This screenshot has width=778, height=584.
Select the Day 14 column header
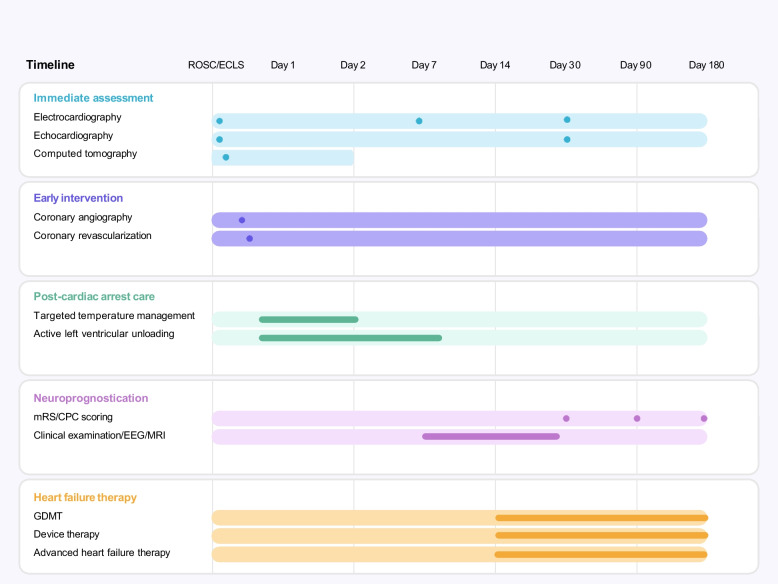coord(495,65)
